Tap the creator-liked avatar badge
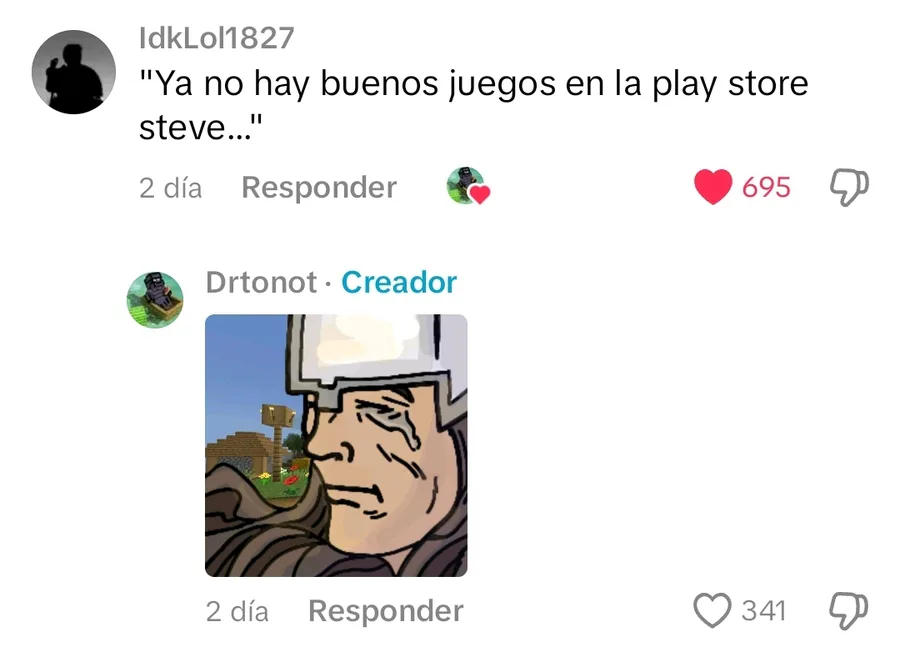 pos(467,186)
